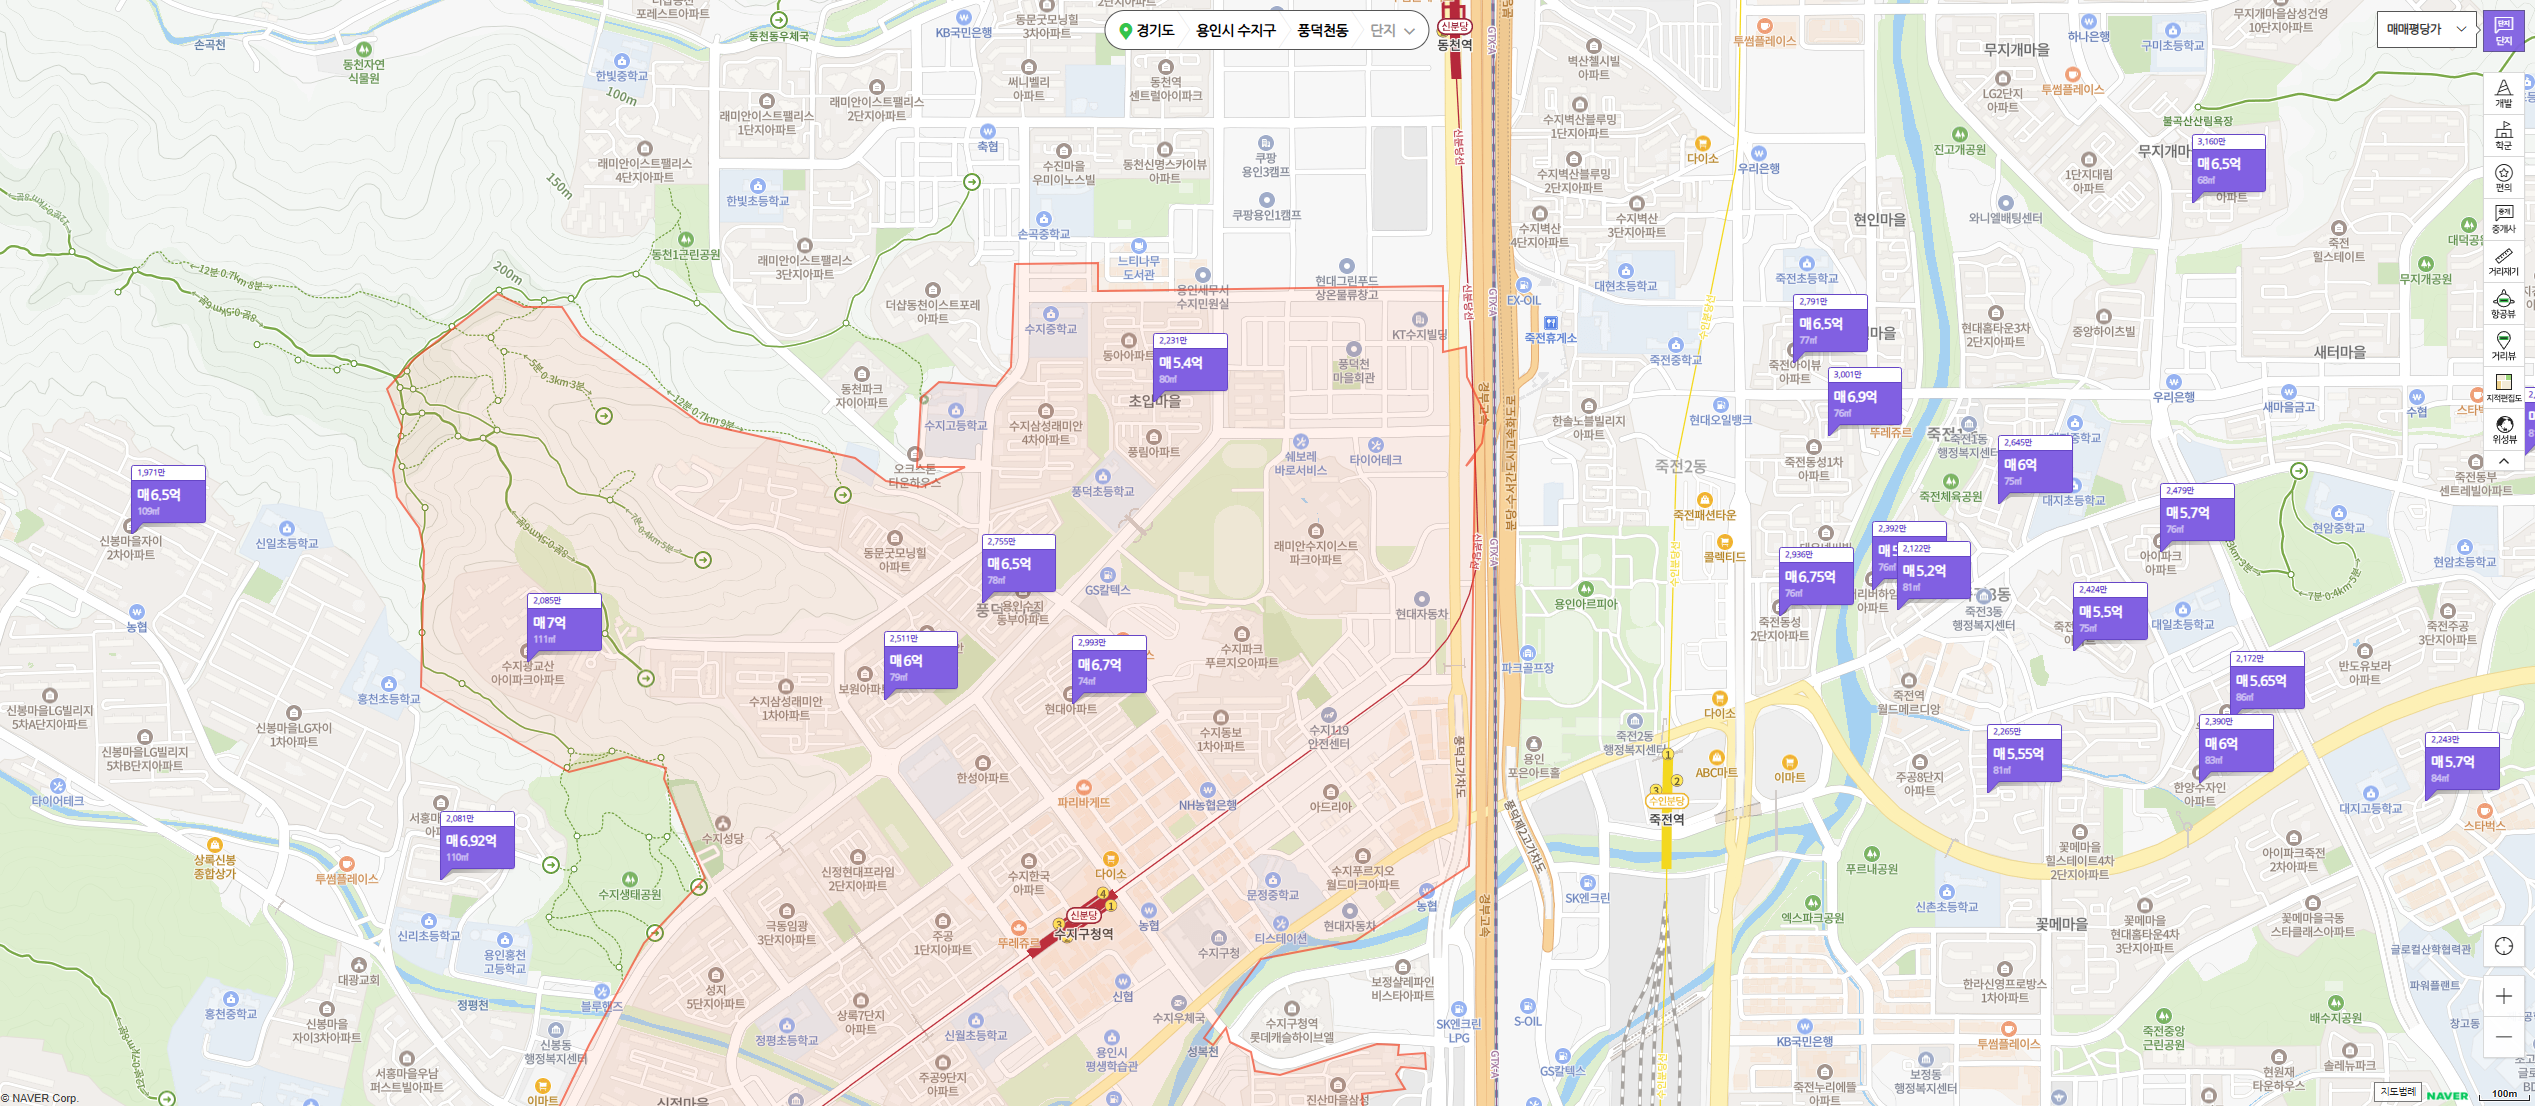Zoom out with the minus control

click(x=2503, y=1036)
